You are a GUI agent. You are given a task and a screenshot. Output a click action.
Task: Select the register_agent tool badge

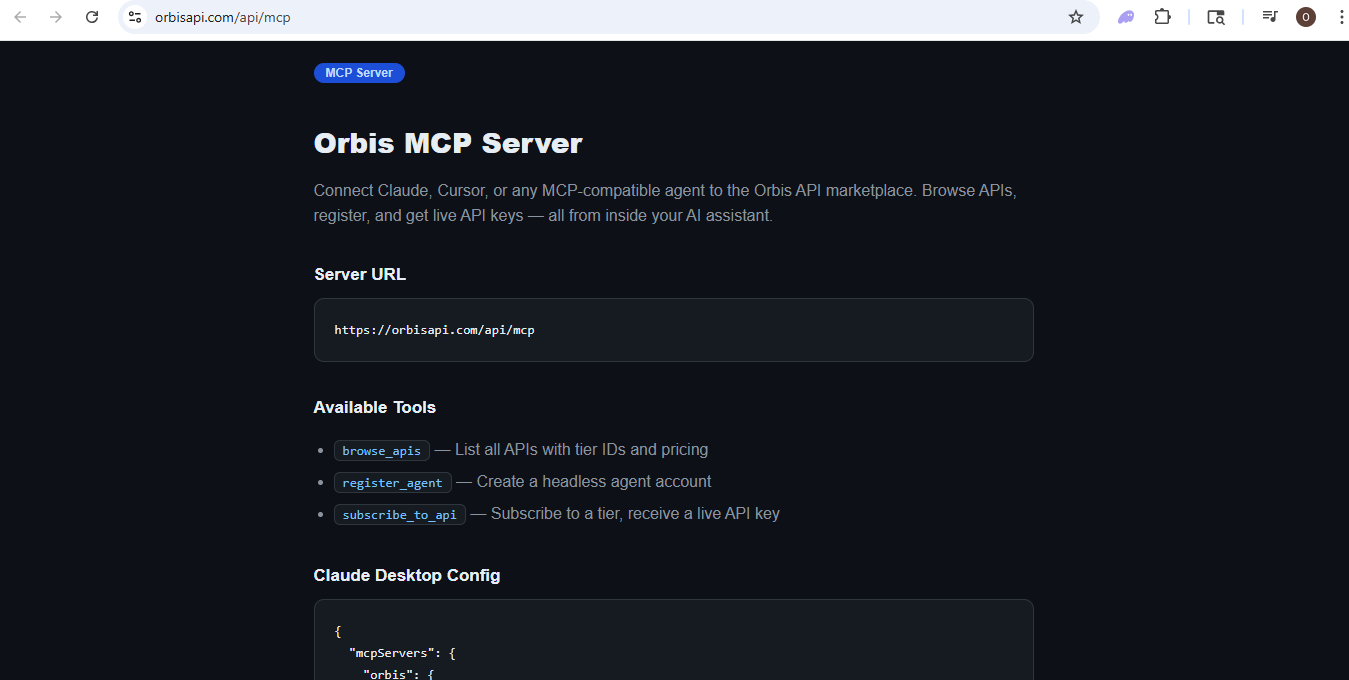tap(392, 482)
